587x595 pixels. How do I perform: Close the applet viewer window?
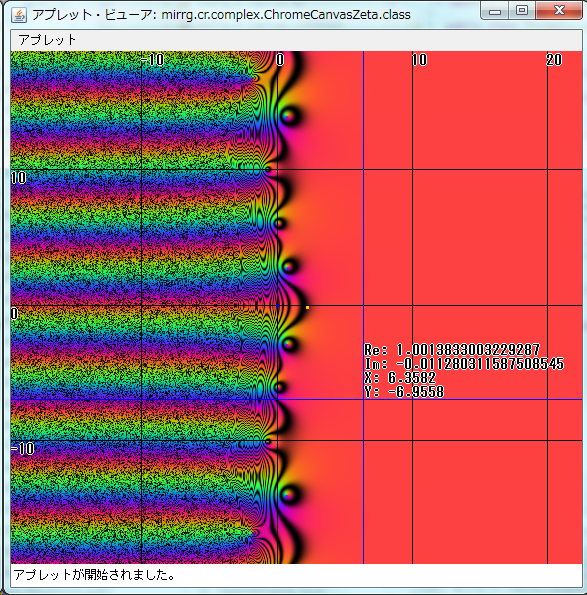(559, 11)
